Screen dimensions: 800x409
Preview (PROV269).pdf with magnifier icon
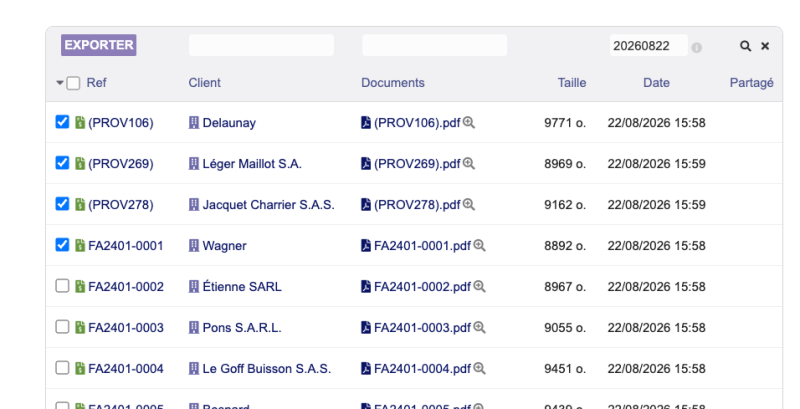click(x=469, y=163)
